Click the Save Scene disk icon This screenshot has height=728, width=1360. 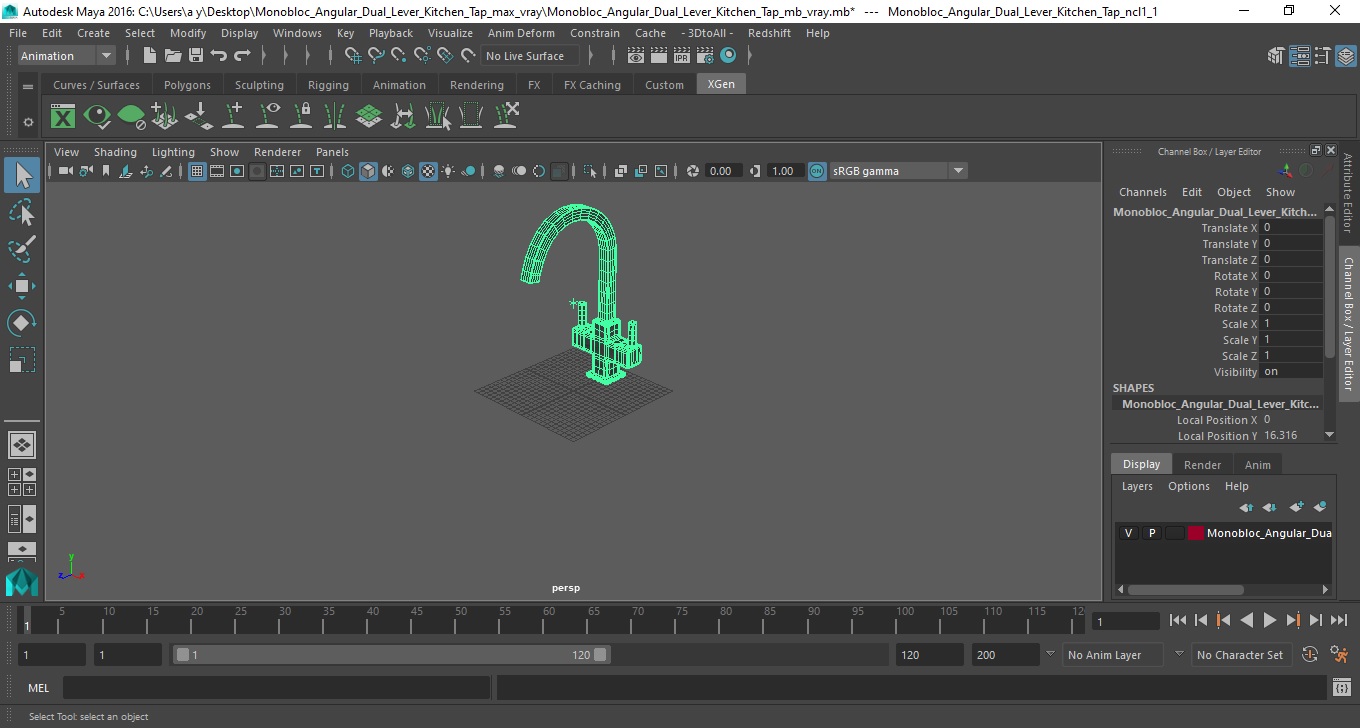point(195,56)
